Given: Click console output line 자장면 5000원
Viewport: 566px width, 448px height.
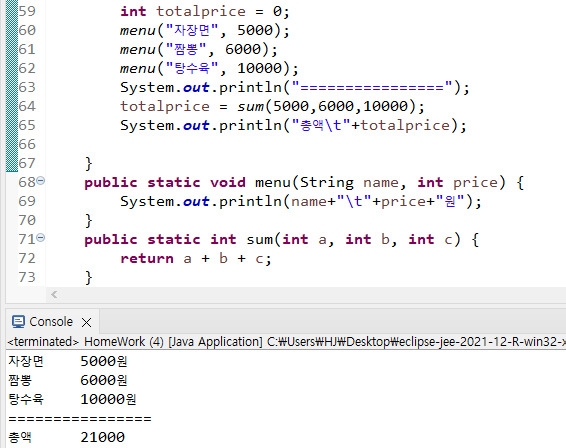Looking at the screenshot, I should 68,361.
